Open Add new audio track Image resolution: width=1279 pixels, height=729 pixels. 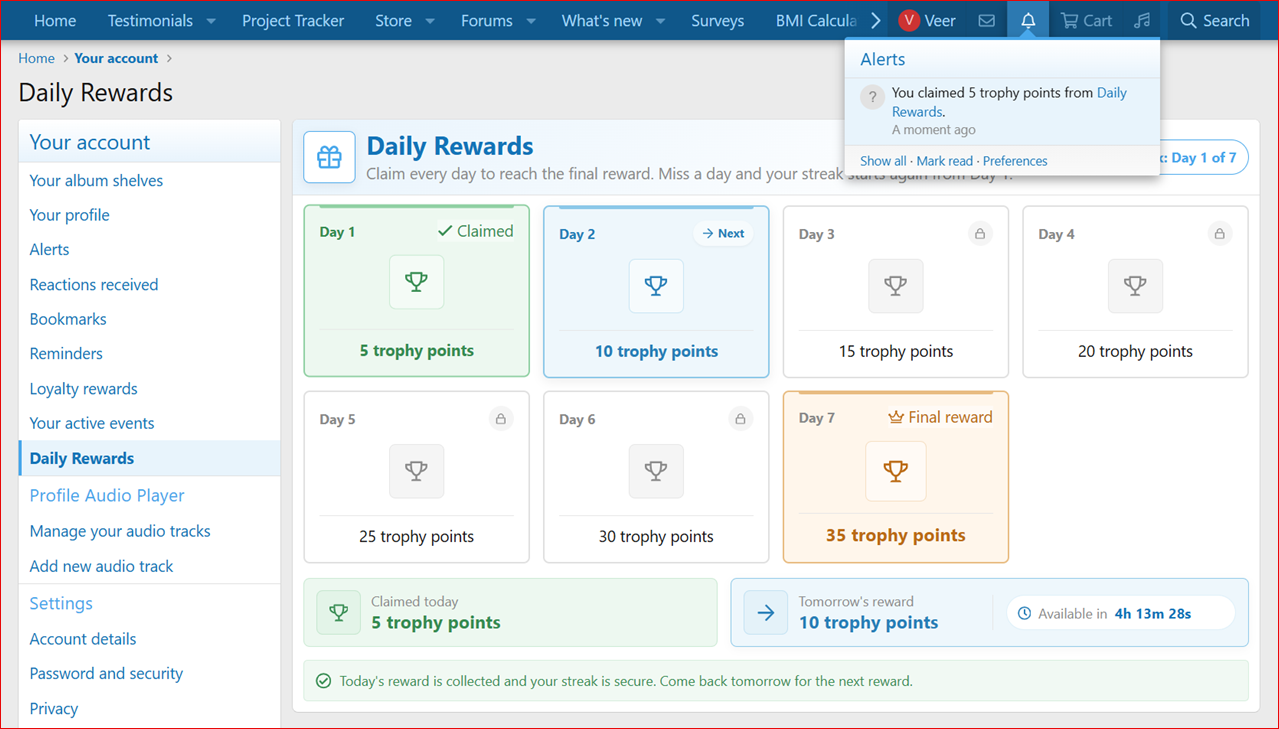[101, 566]
